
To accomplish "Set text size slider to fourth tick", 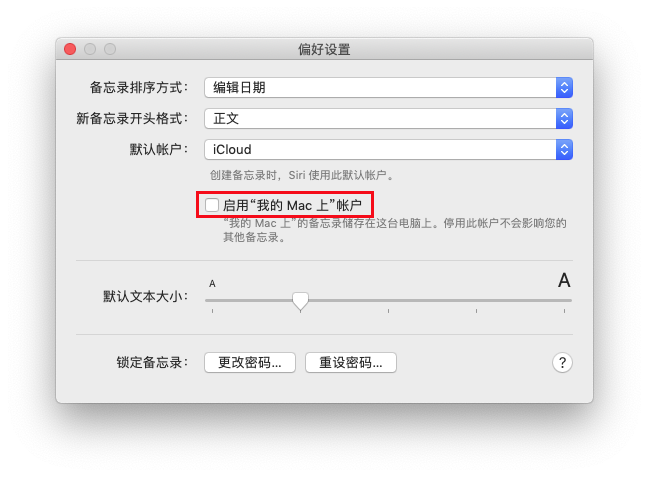I will pos(476,310).
